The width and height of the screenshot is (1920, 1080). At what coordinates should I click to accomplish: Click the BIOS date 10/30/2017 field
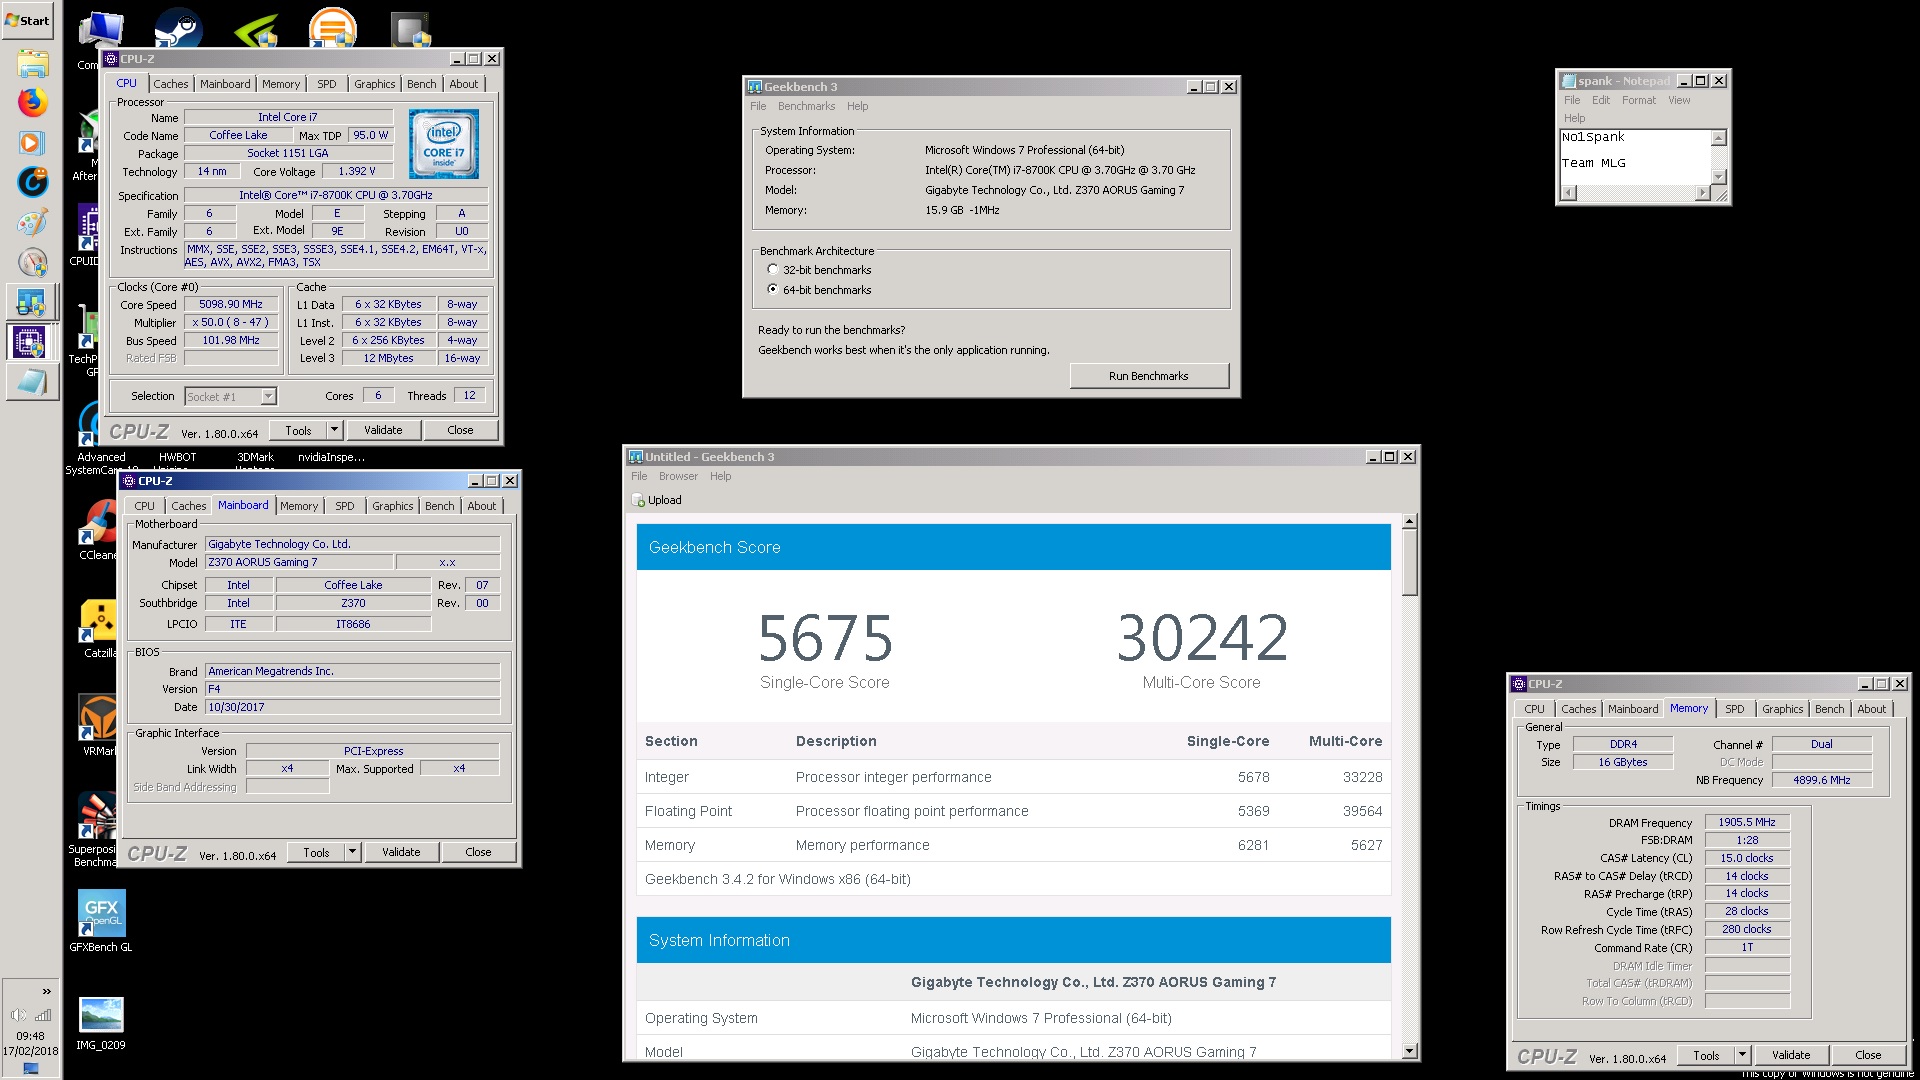(x=353, y=707)
